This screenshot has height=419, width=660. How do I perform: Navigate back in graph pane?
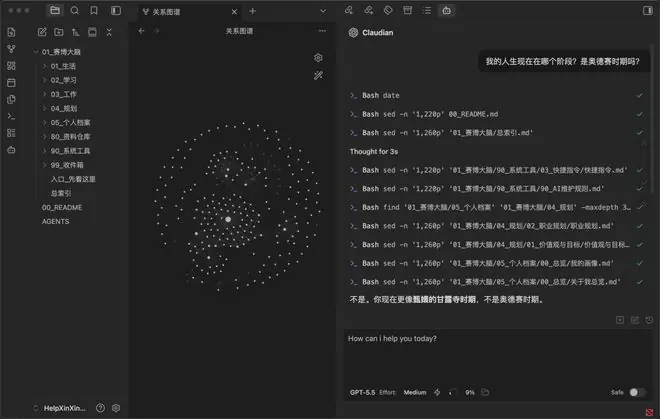pyautogui.click(x=141, y=31)
